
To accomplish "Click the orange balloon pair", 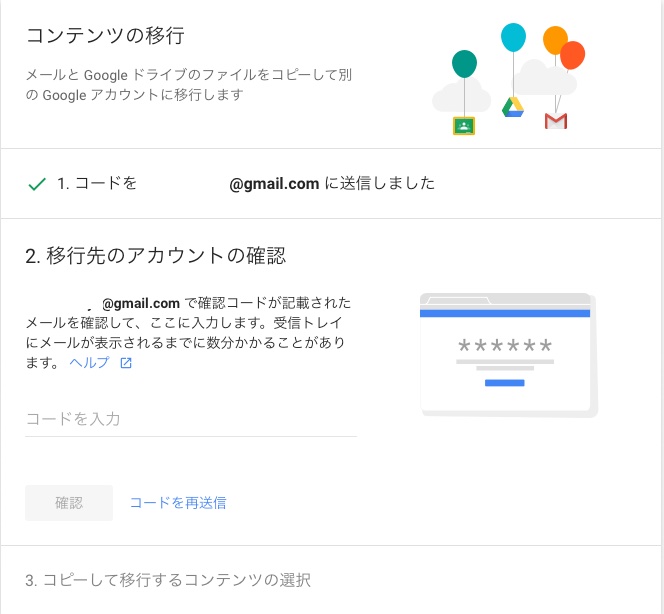I will (x=564, y=47).
